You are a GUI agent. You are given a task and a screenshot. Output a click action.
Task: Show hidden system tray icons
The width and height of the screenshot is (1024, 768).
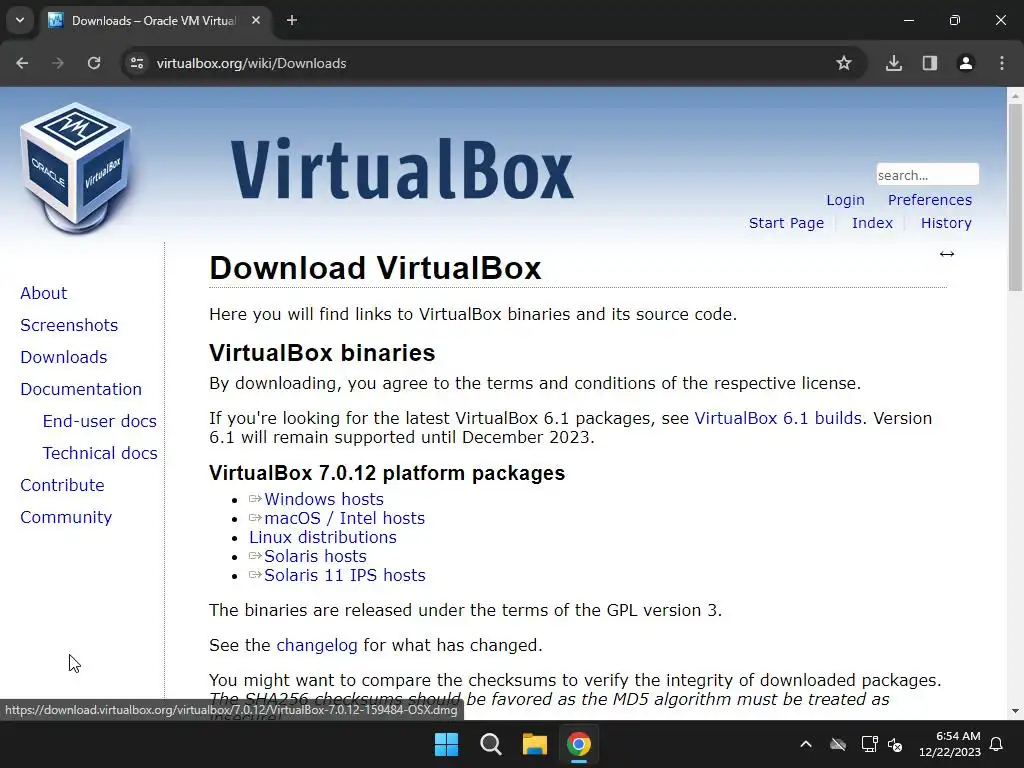click(806, 744)
